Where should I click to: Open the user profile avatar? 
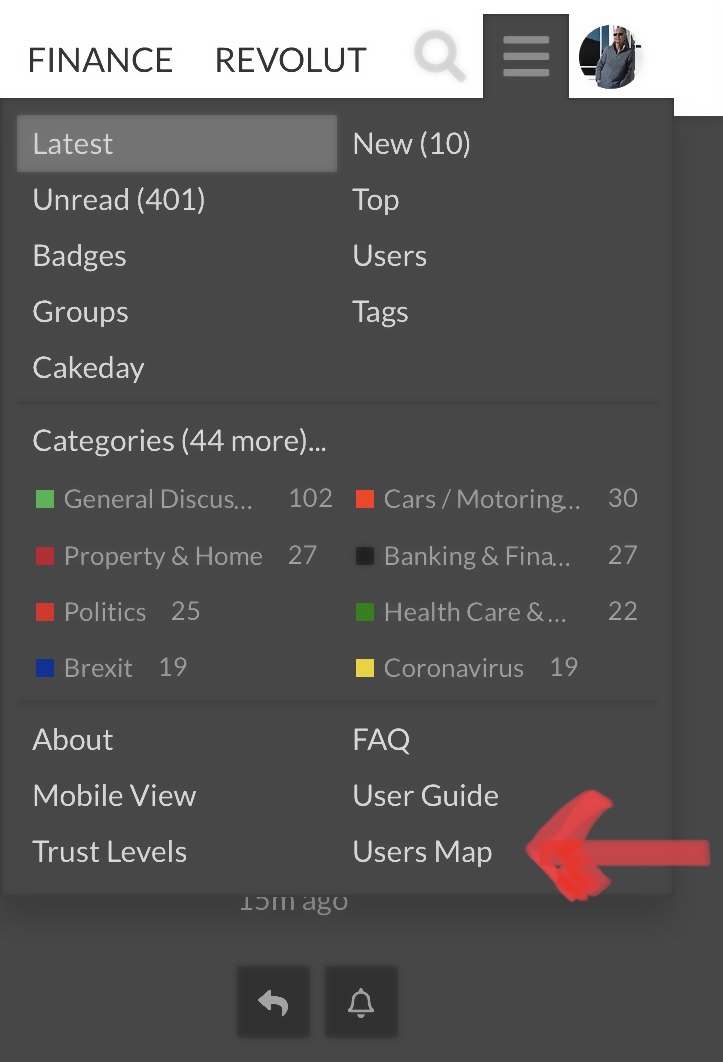(x=610, y=57)
